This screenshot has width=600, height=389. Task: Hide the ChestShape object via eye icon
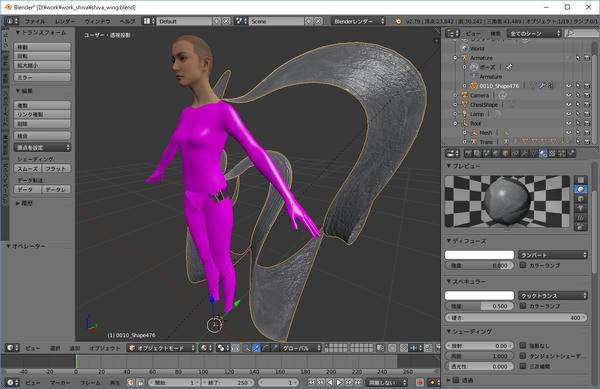pyautogui.click(x=569, y=104)
